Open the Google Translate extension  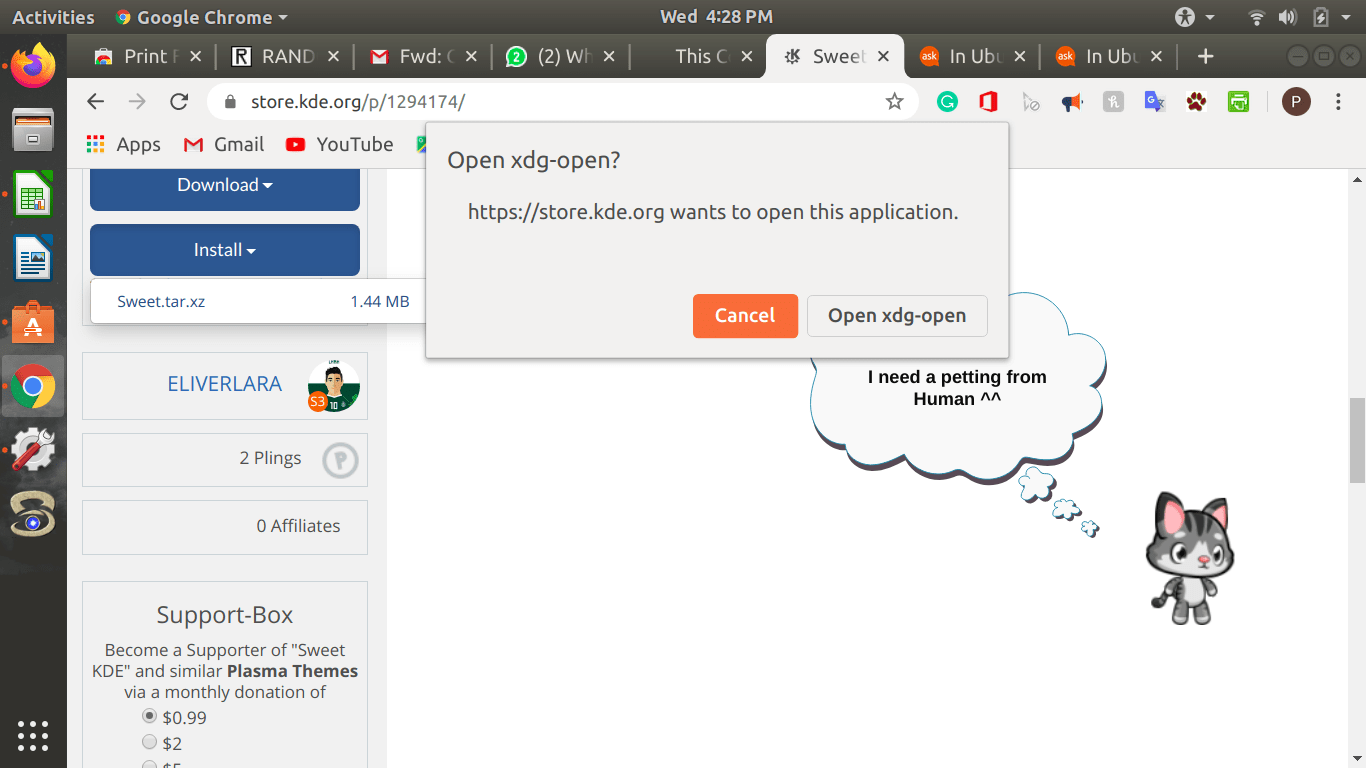click(1155, 101)
